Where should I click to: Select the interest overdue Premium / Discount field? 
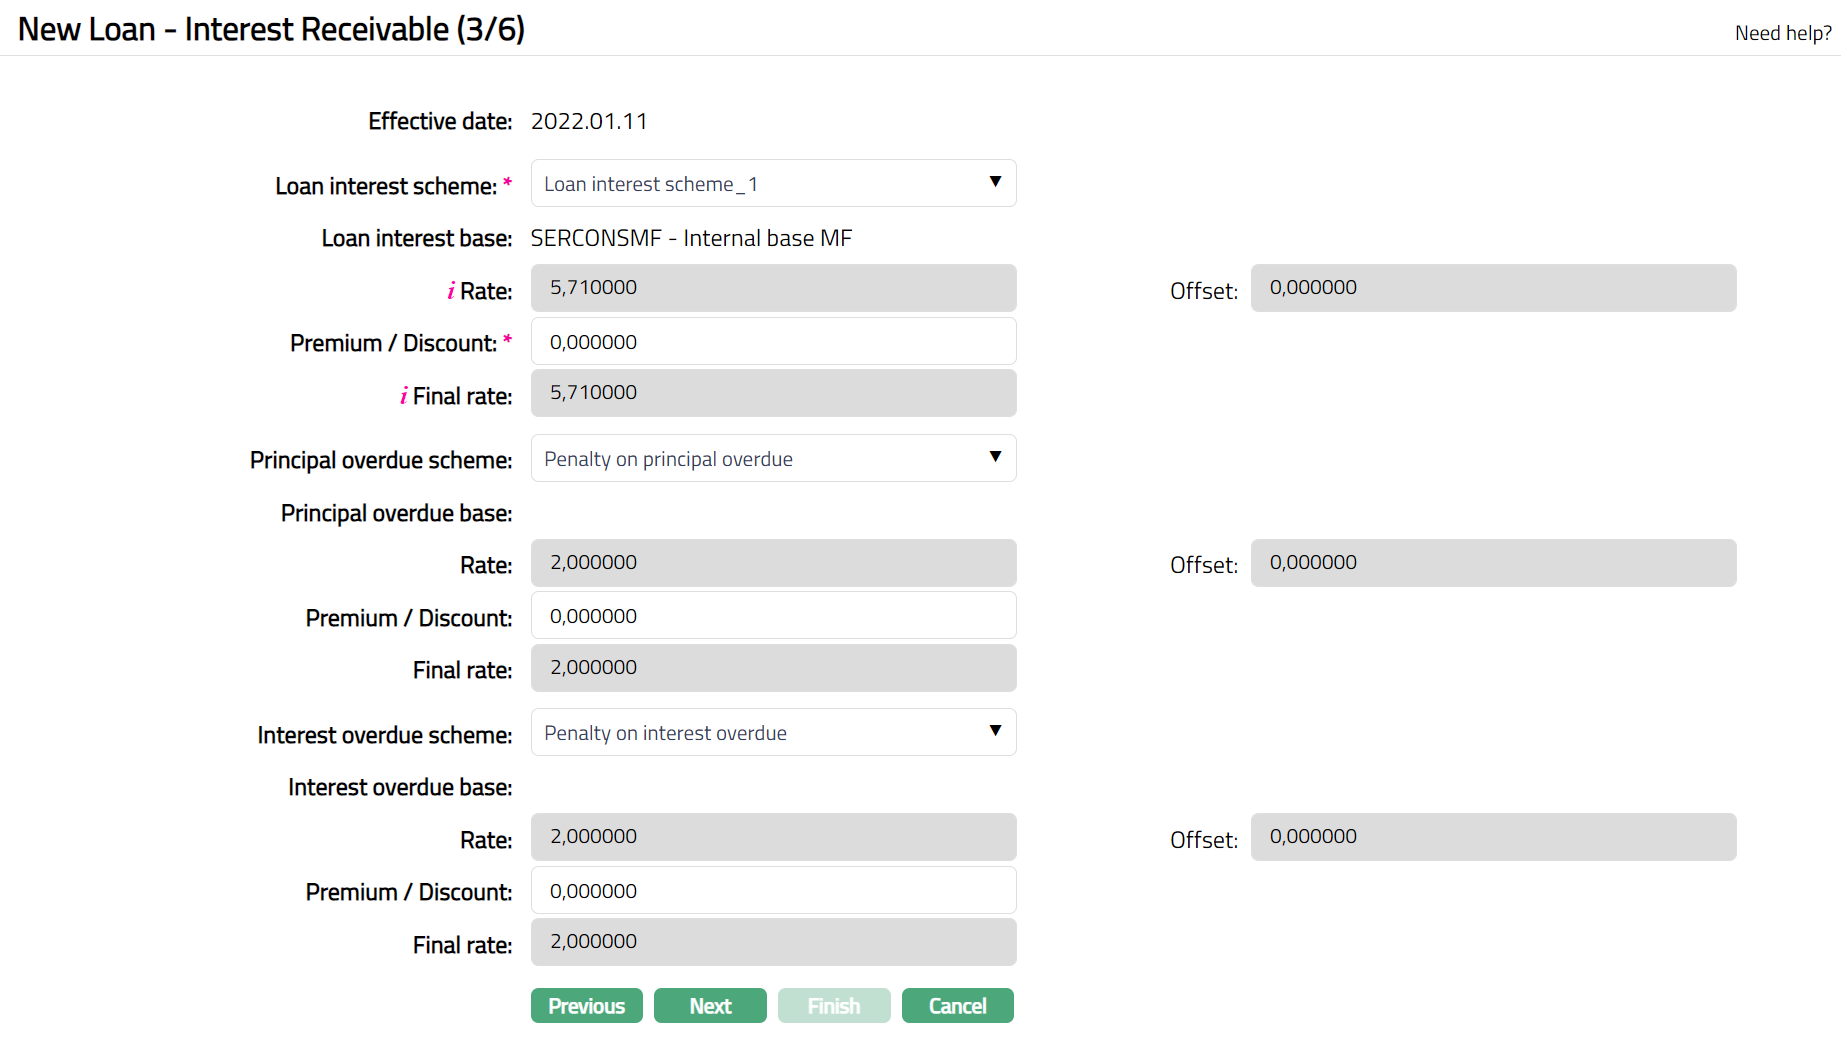pos(773,891)
